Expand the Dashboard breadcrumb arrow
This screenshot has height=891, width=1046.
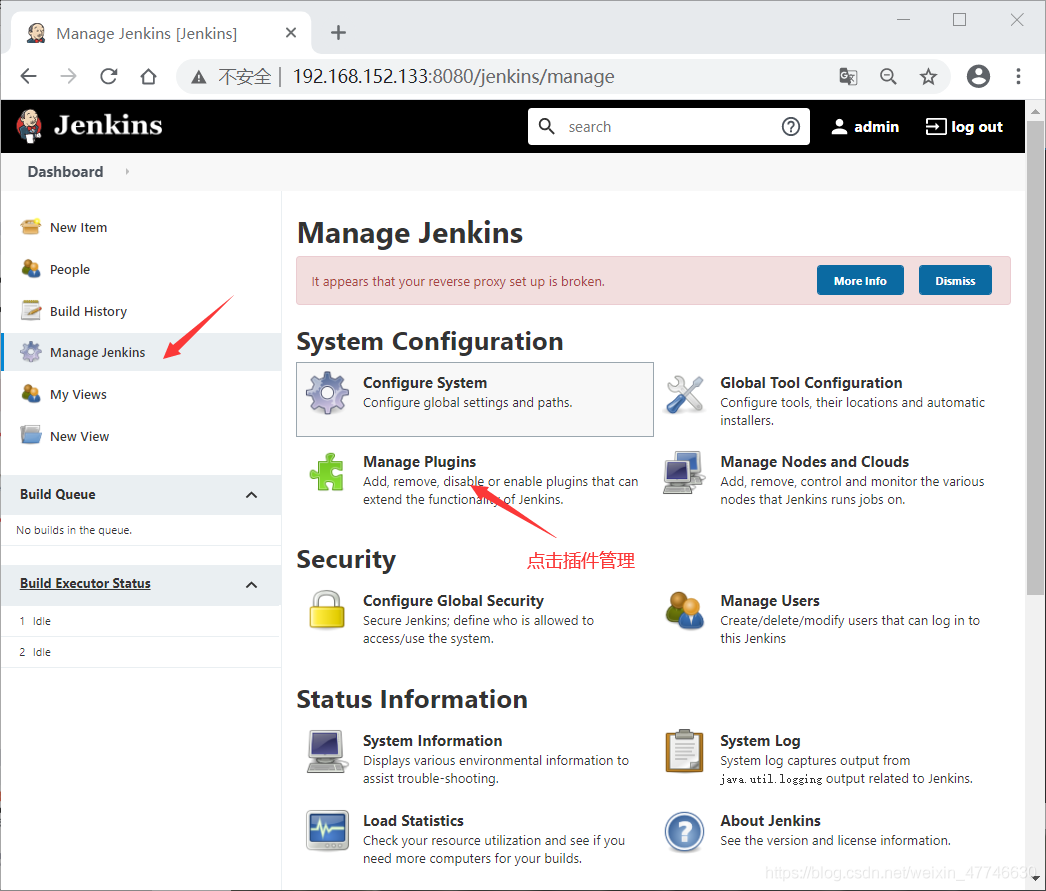[x=127, y=171]
